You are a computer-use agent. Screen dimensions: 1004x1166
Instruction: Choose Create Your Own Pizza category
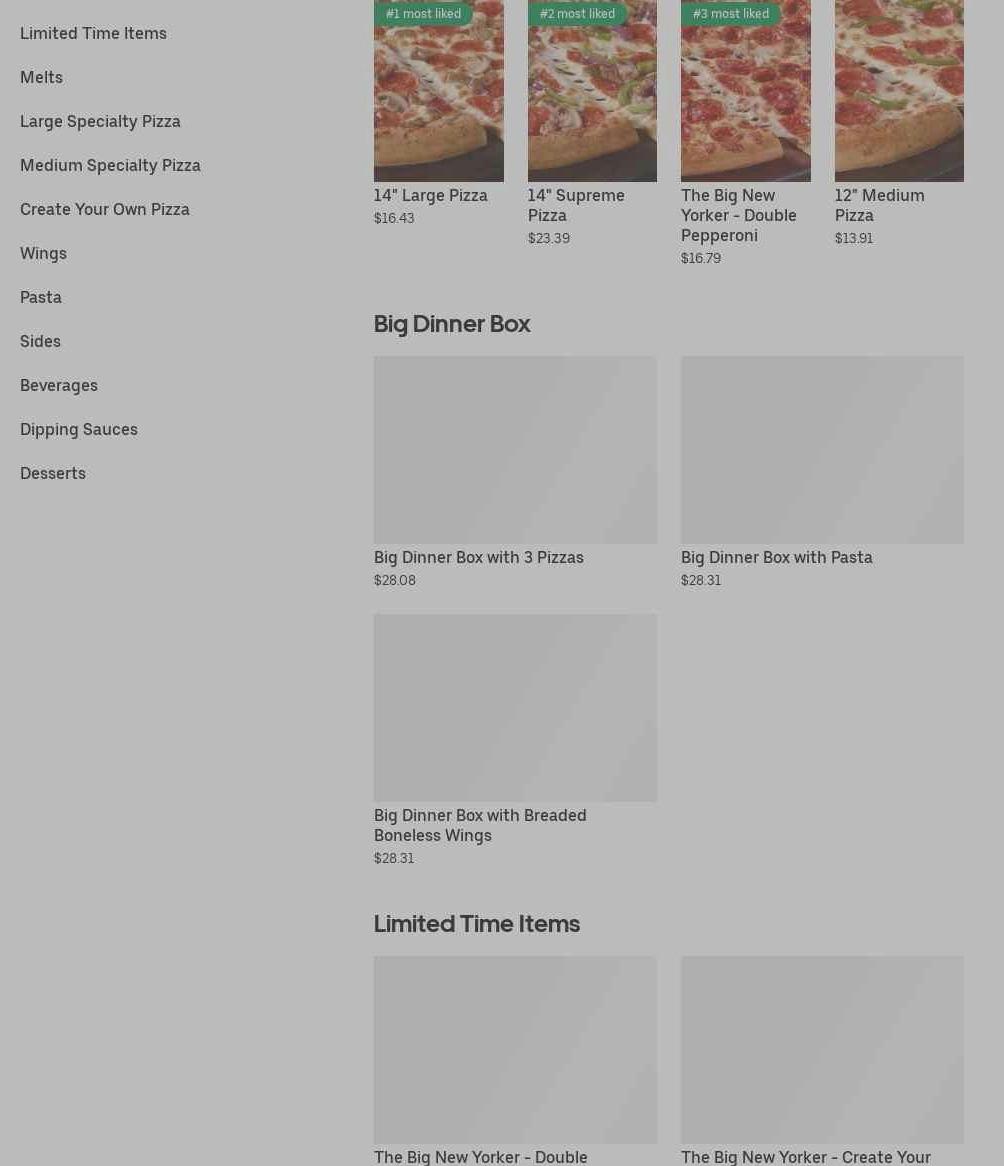click(105, 209)
